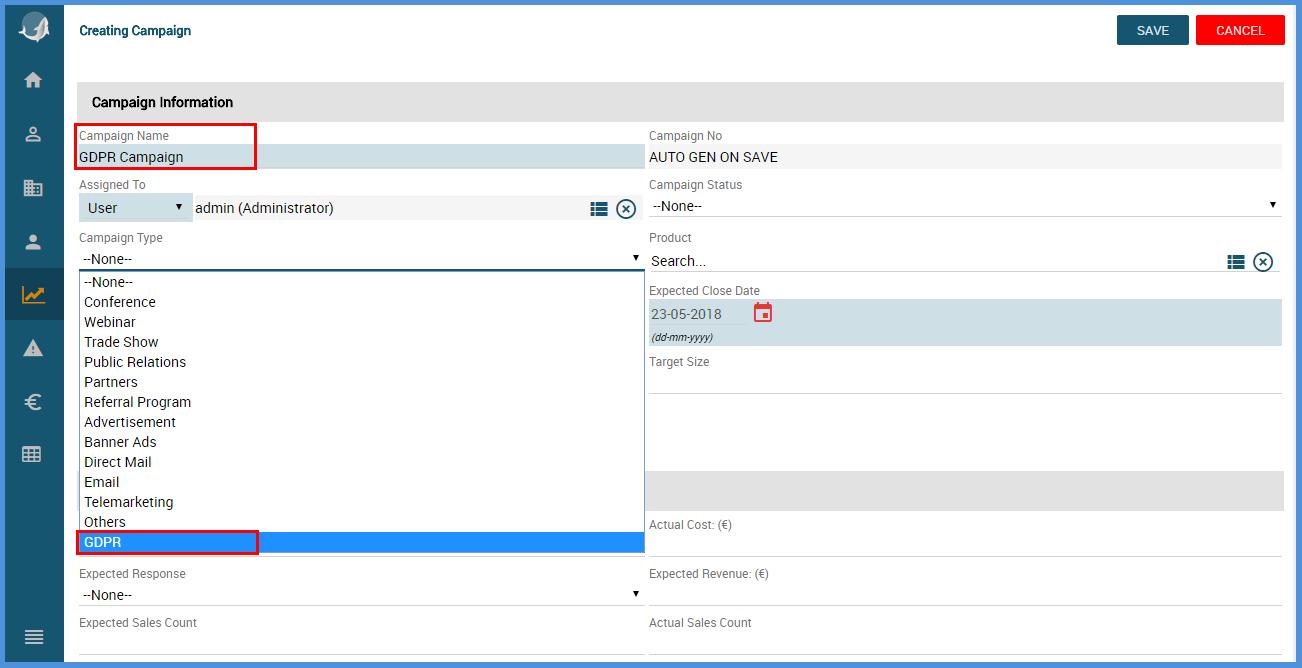
Task: Choose Conference campaign type
Action: click(361, 302)
